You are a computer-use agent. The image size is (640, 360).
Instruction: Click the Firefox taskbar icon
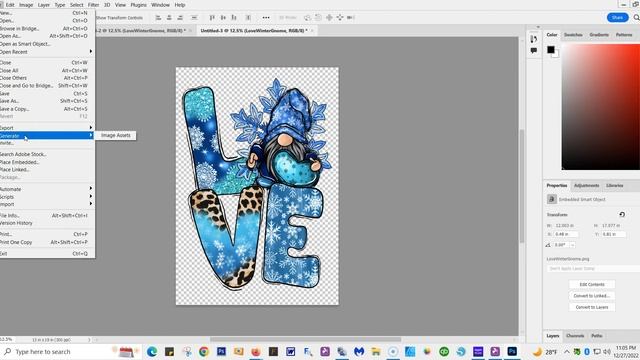click(x=256, y=351)
